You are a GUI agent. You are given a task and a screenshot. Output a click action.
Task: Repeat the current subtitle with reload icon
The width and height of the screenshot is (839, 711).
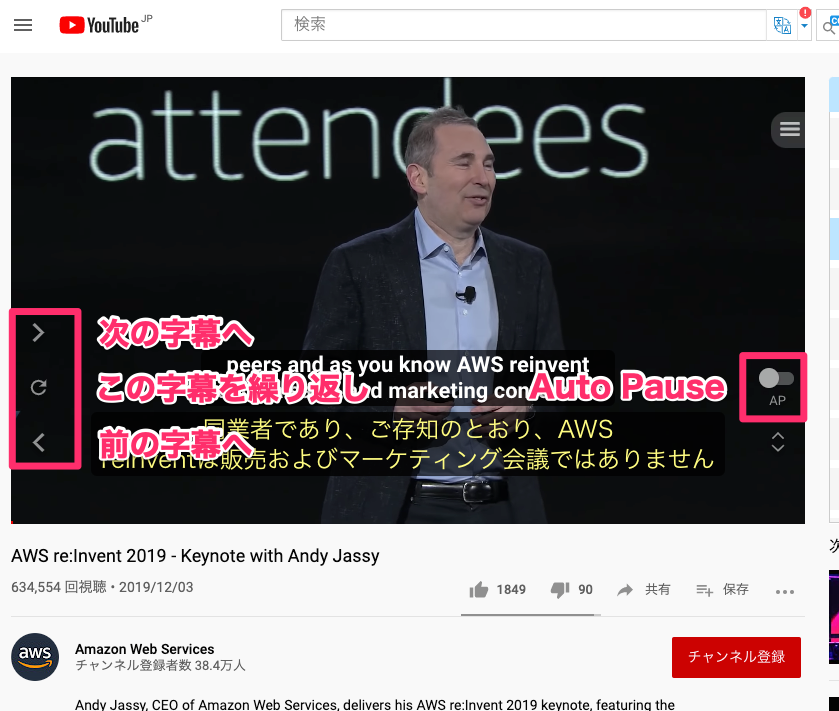[x=39, y=387]
